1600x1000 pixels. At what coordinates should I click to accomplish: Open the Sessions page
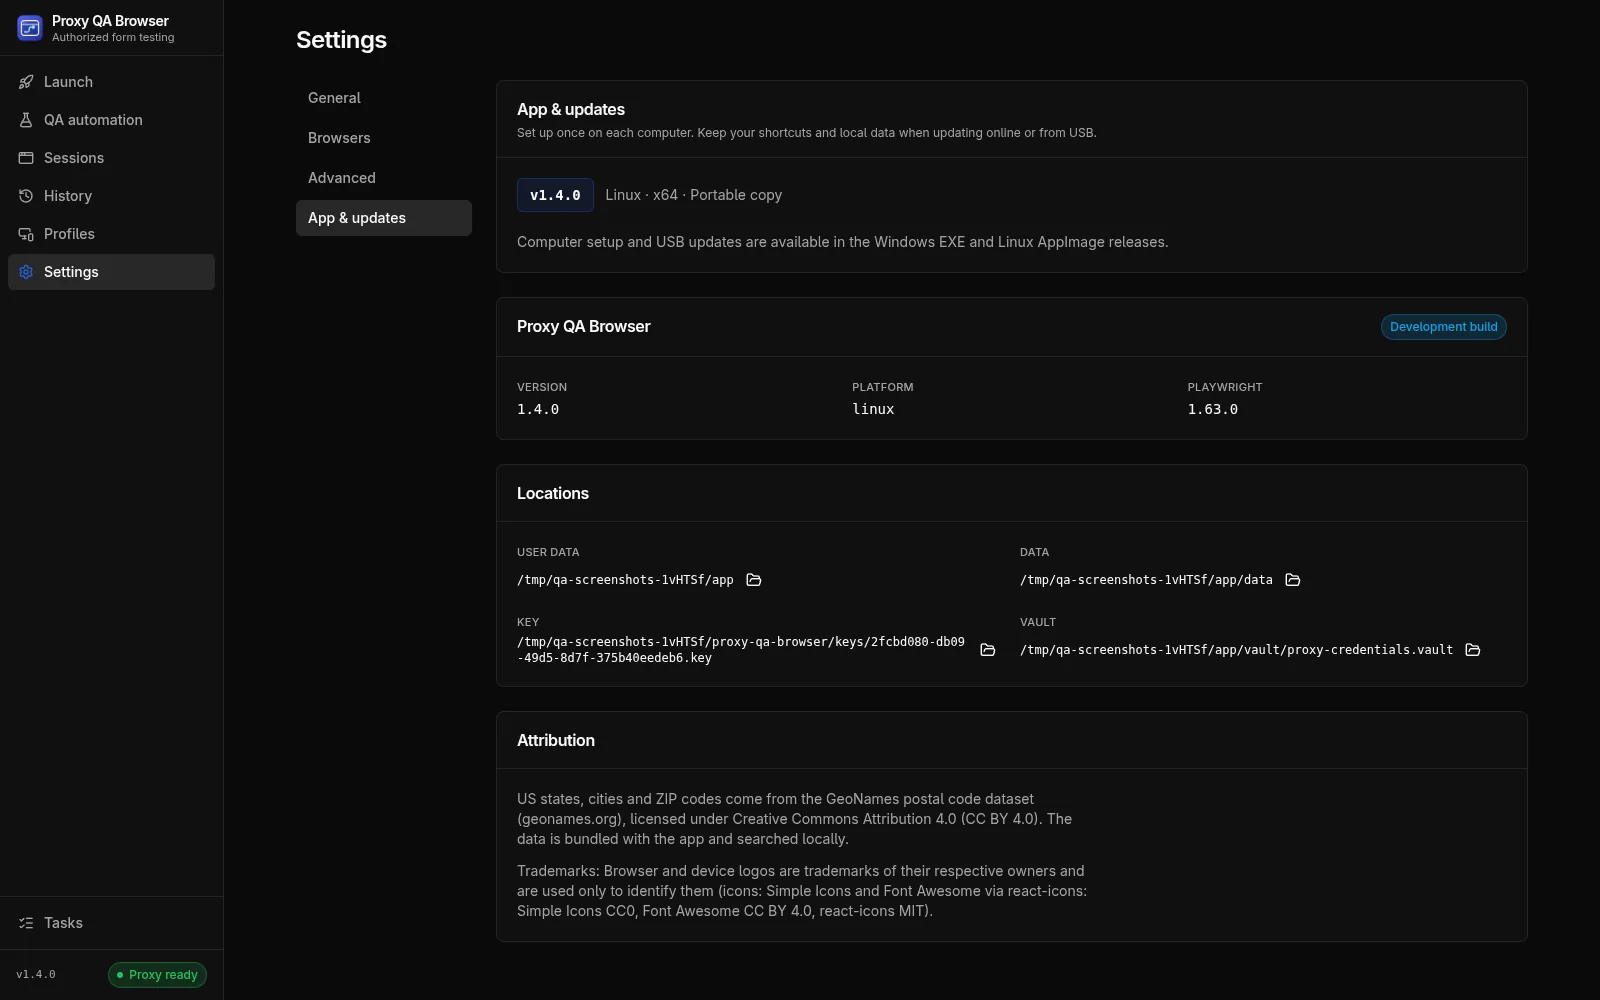[111, 158]
